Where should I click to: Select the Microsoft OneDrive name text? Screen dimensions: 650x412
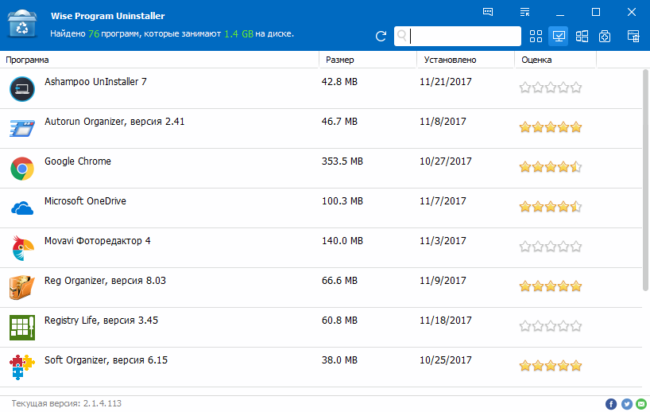coord(85,201)
